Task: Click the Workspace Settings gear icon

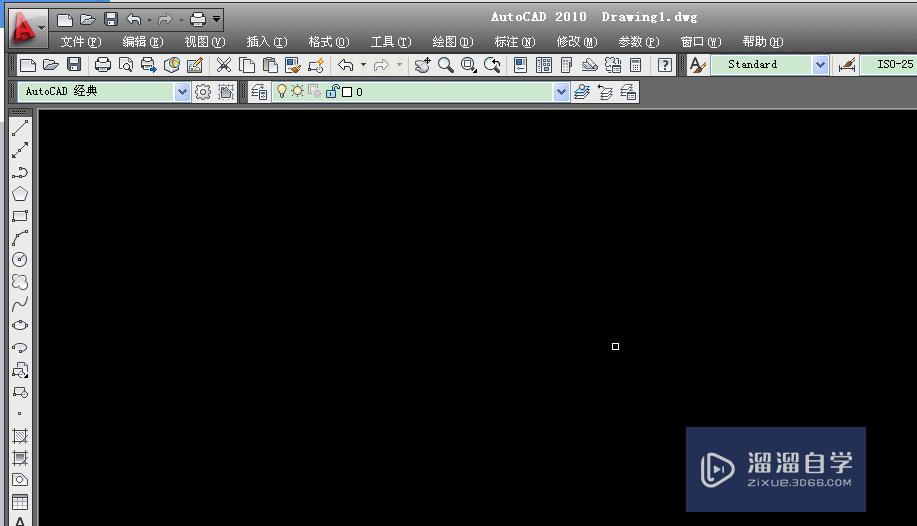Action: coord(202,92)
